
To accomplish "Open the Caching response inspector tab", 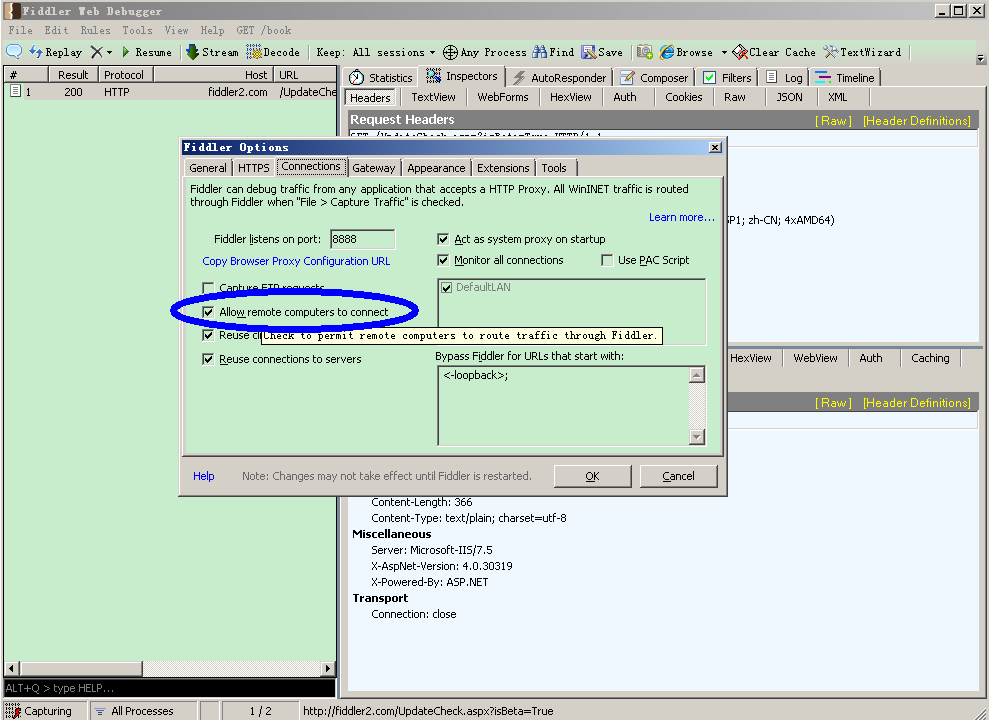I will click(930, 357).
